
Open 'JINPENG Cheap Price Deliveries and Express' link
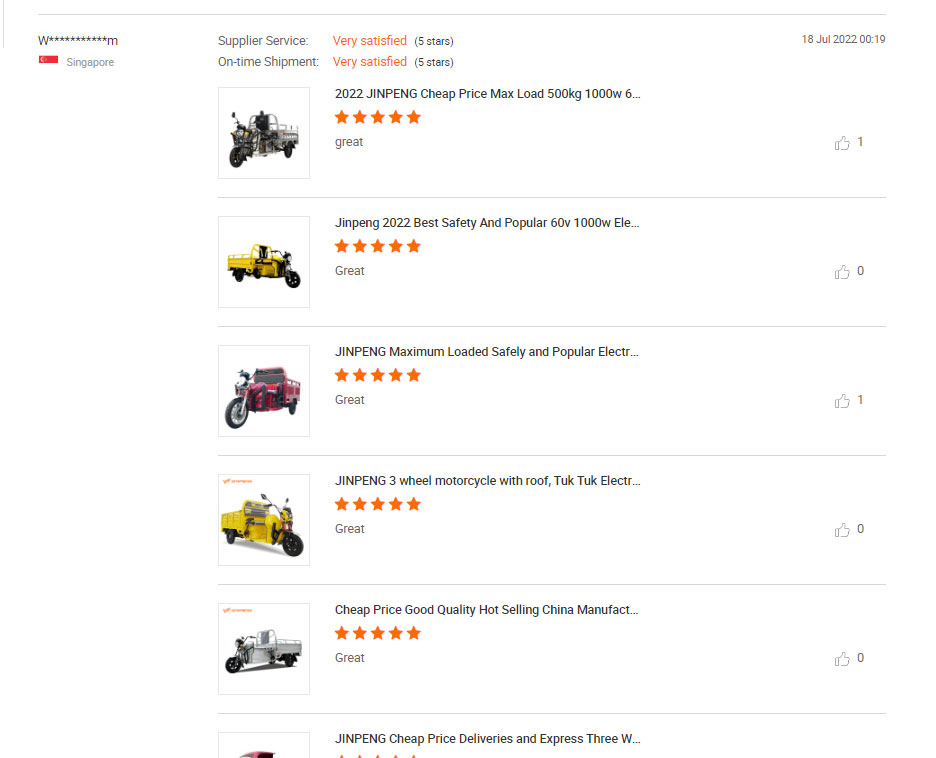487,738
